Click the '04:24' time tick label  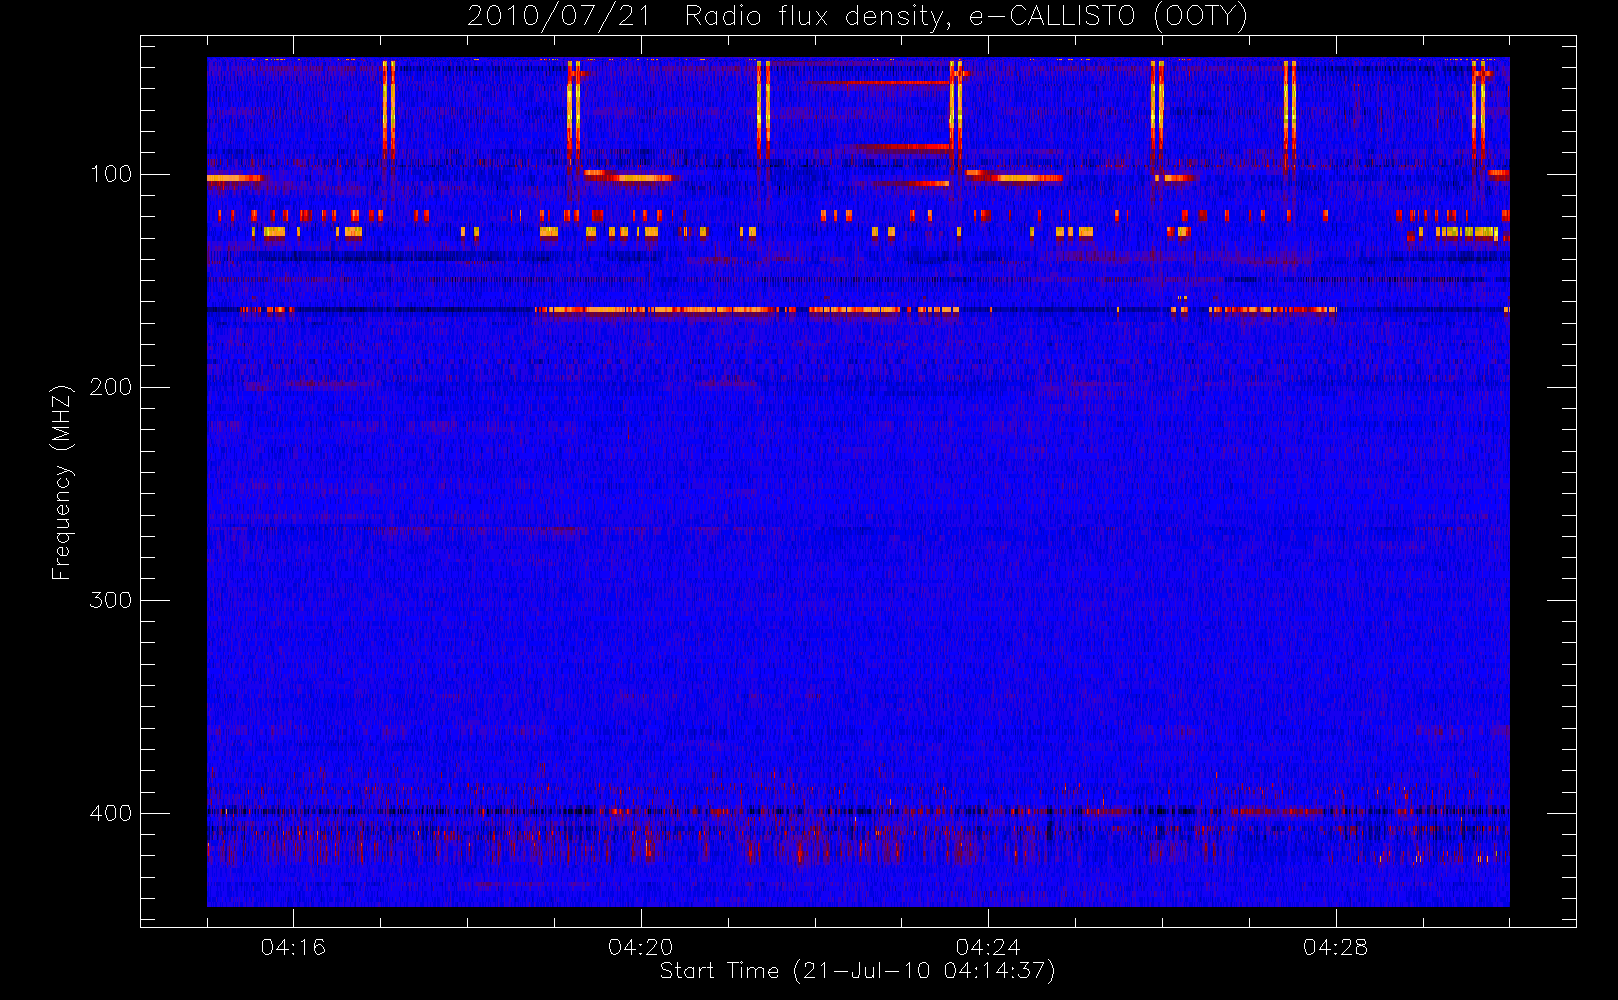tap(988, 947)
